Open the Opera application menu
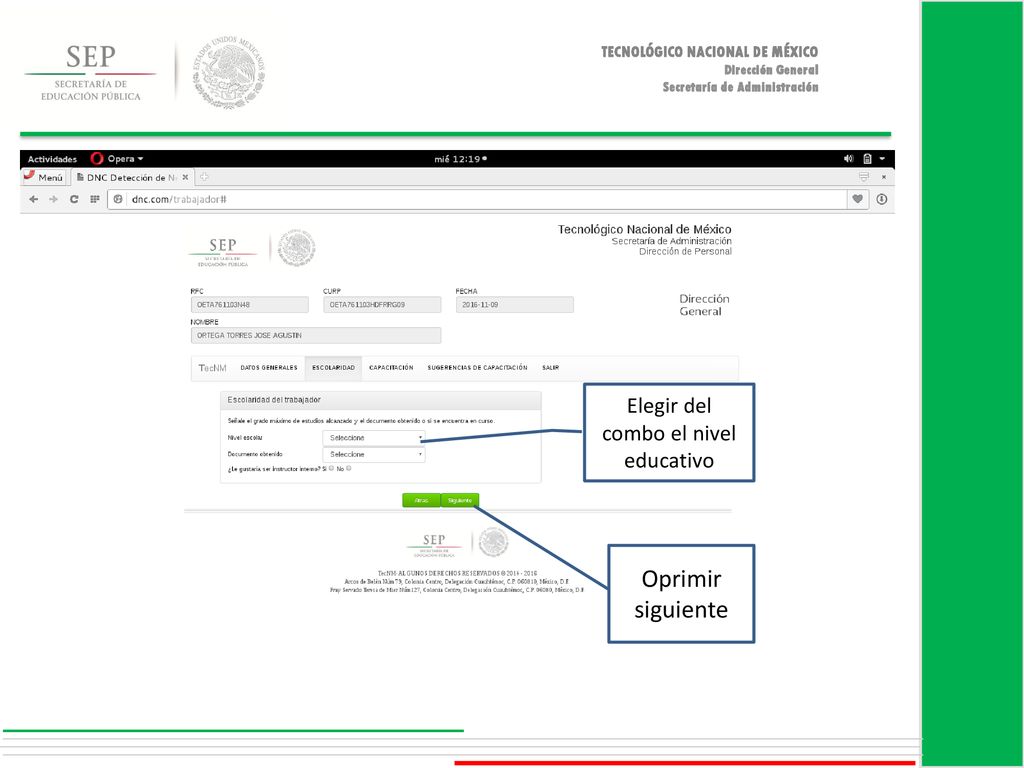 [x=118, y=159]
